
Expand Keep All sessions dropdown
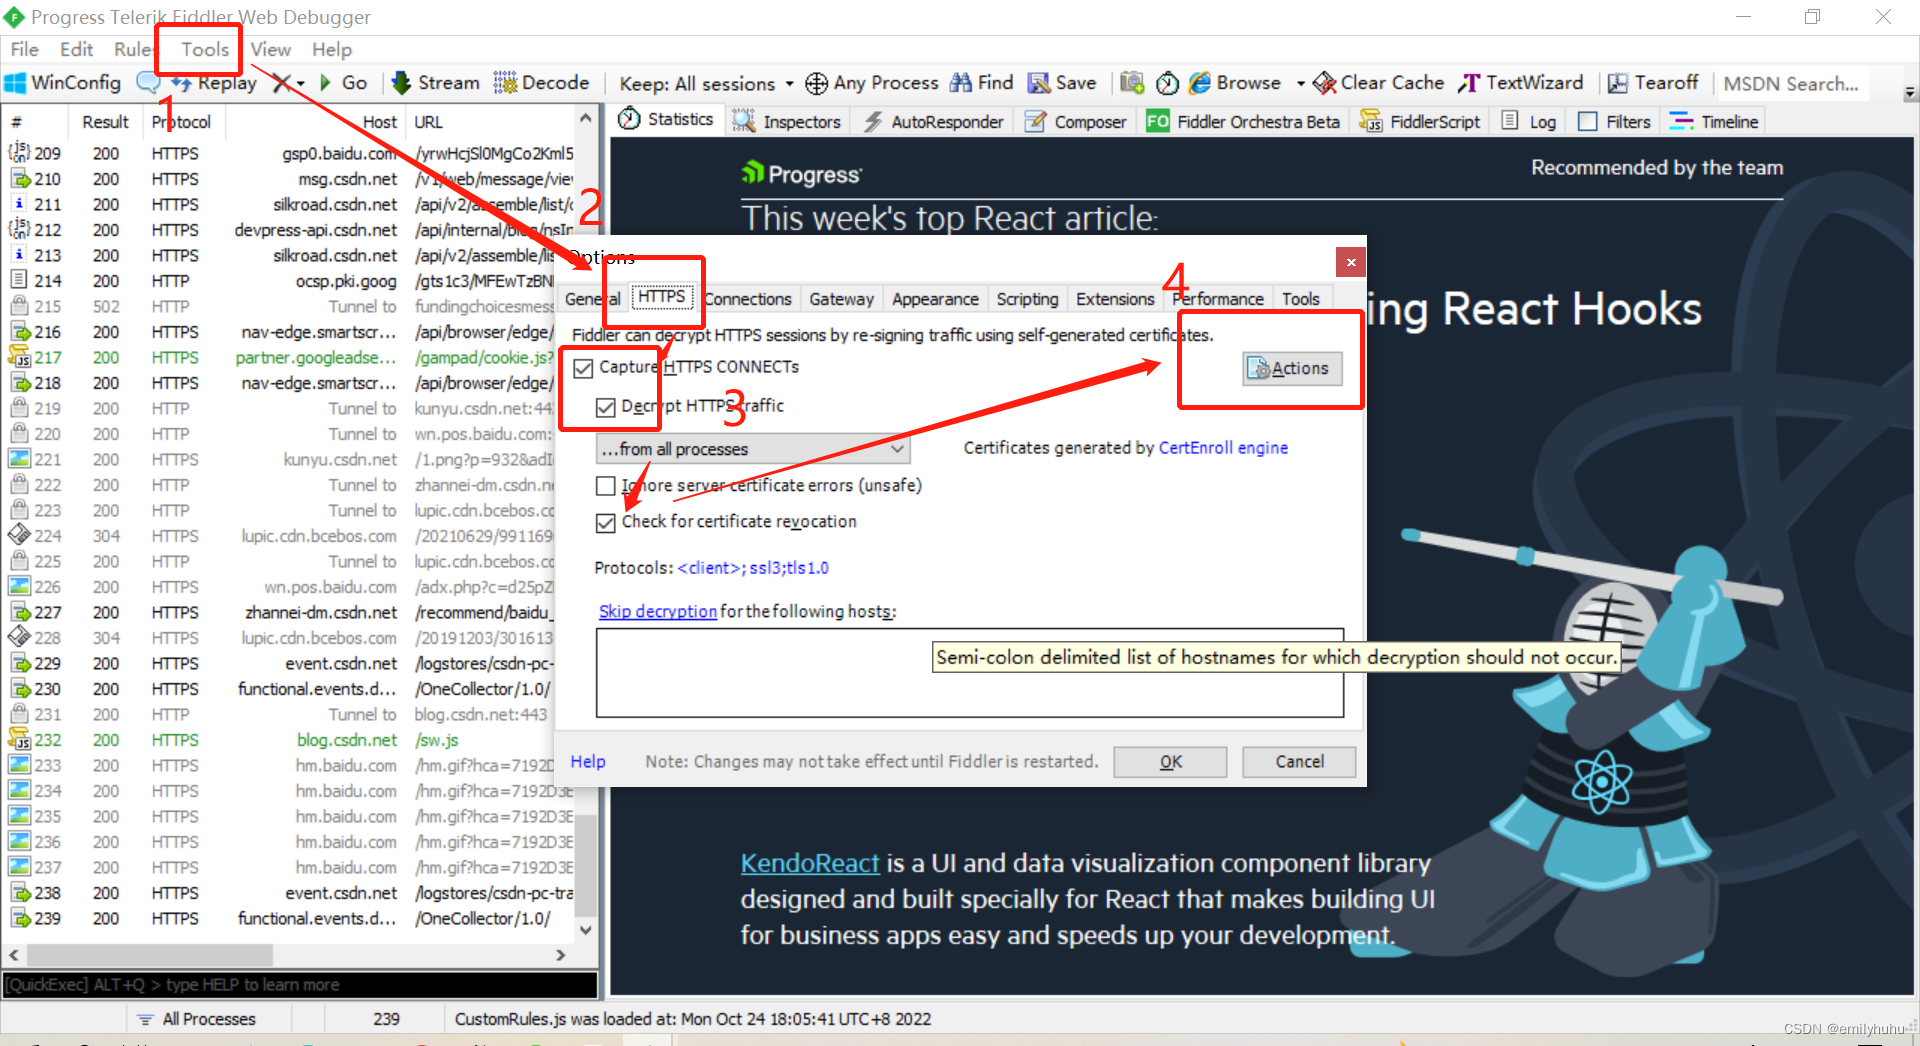pos(789,84)
